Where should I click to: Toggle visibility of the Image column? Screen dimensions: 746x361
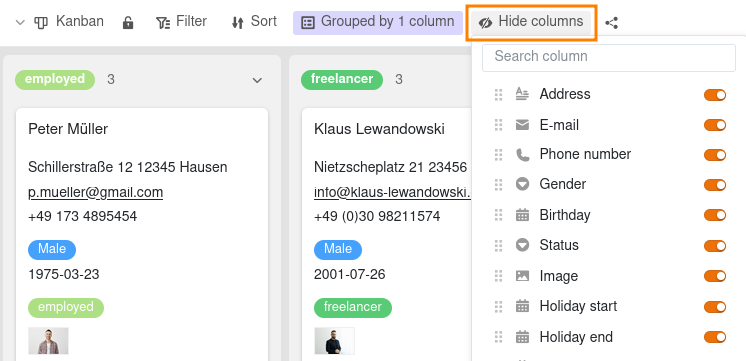click(x=715, y=276)
